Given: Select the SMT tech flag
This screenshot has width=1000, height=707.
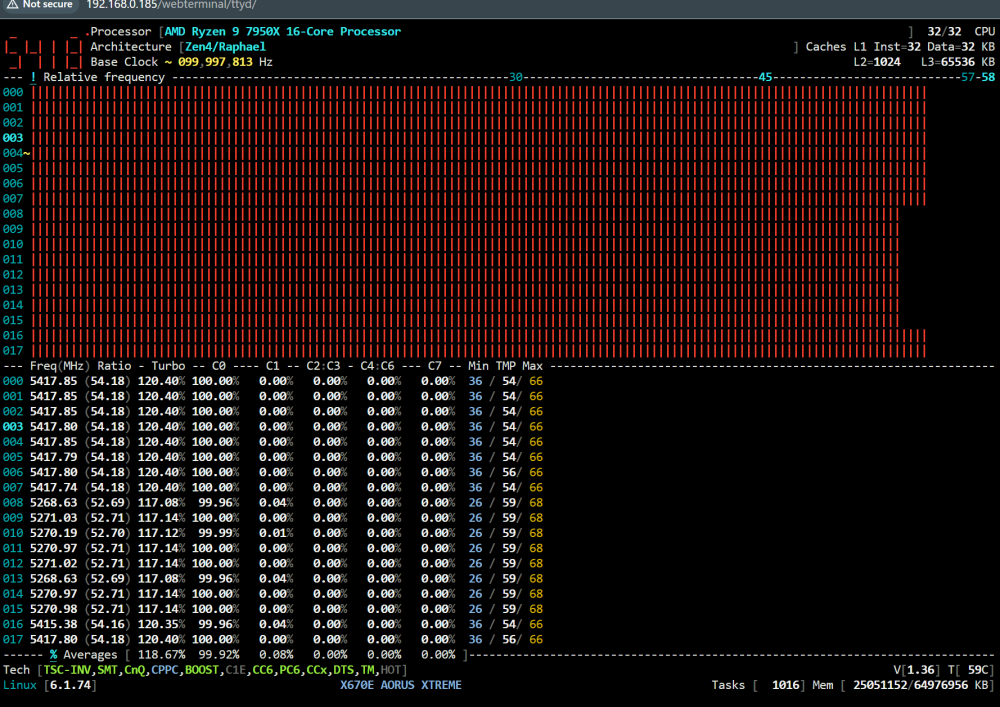Looking at the screenshot, I should click(107, 670).
